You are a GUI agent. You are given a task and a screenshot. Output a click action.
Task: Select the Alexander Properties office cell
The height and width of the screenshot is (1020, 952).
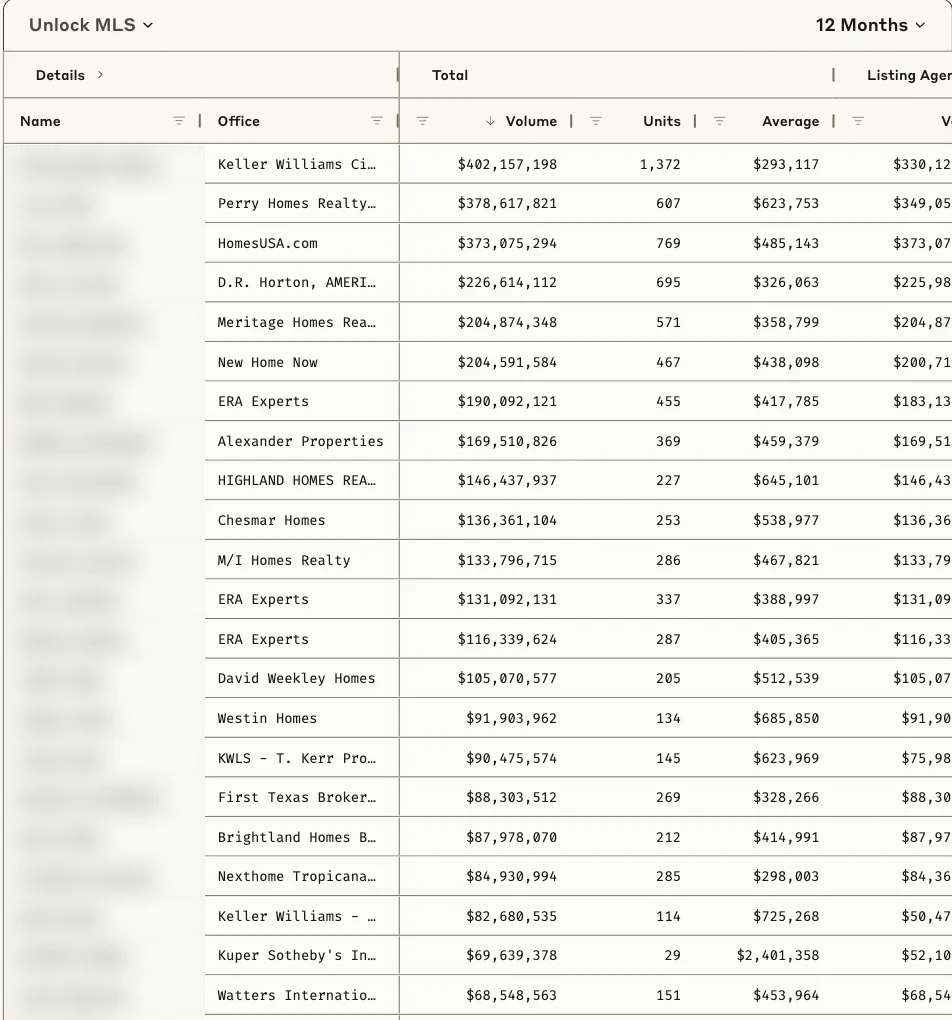click(302, 441)
